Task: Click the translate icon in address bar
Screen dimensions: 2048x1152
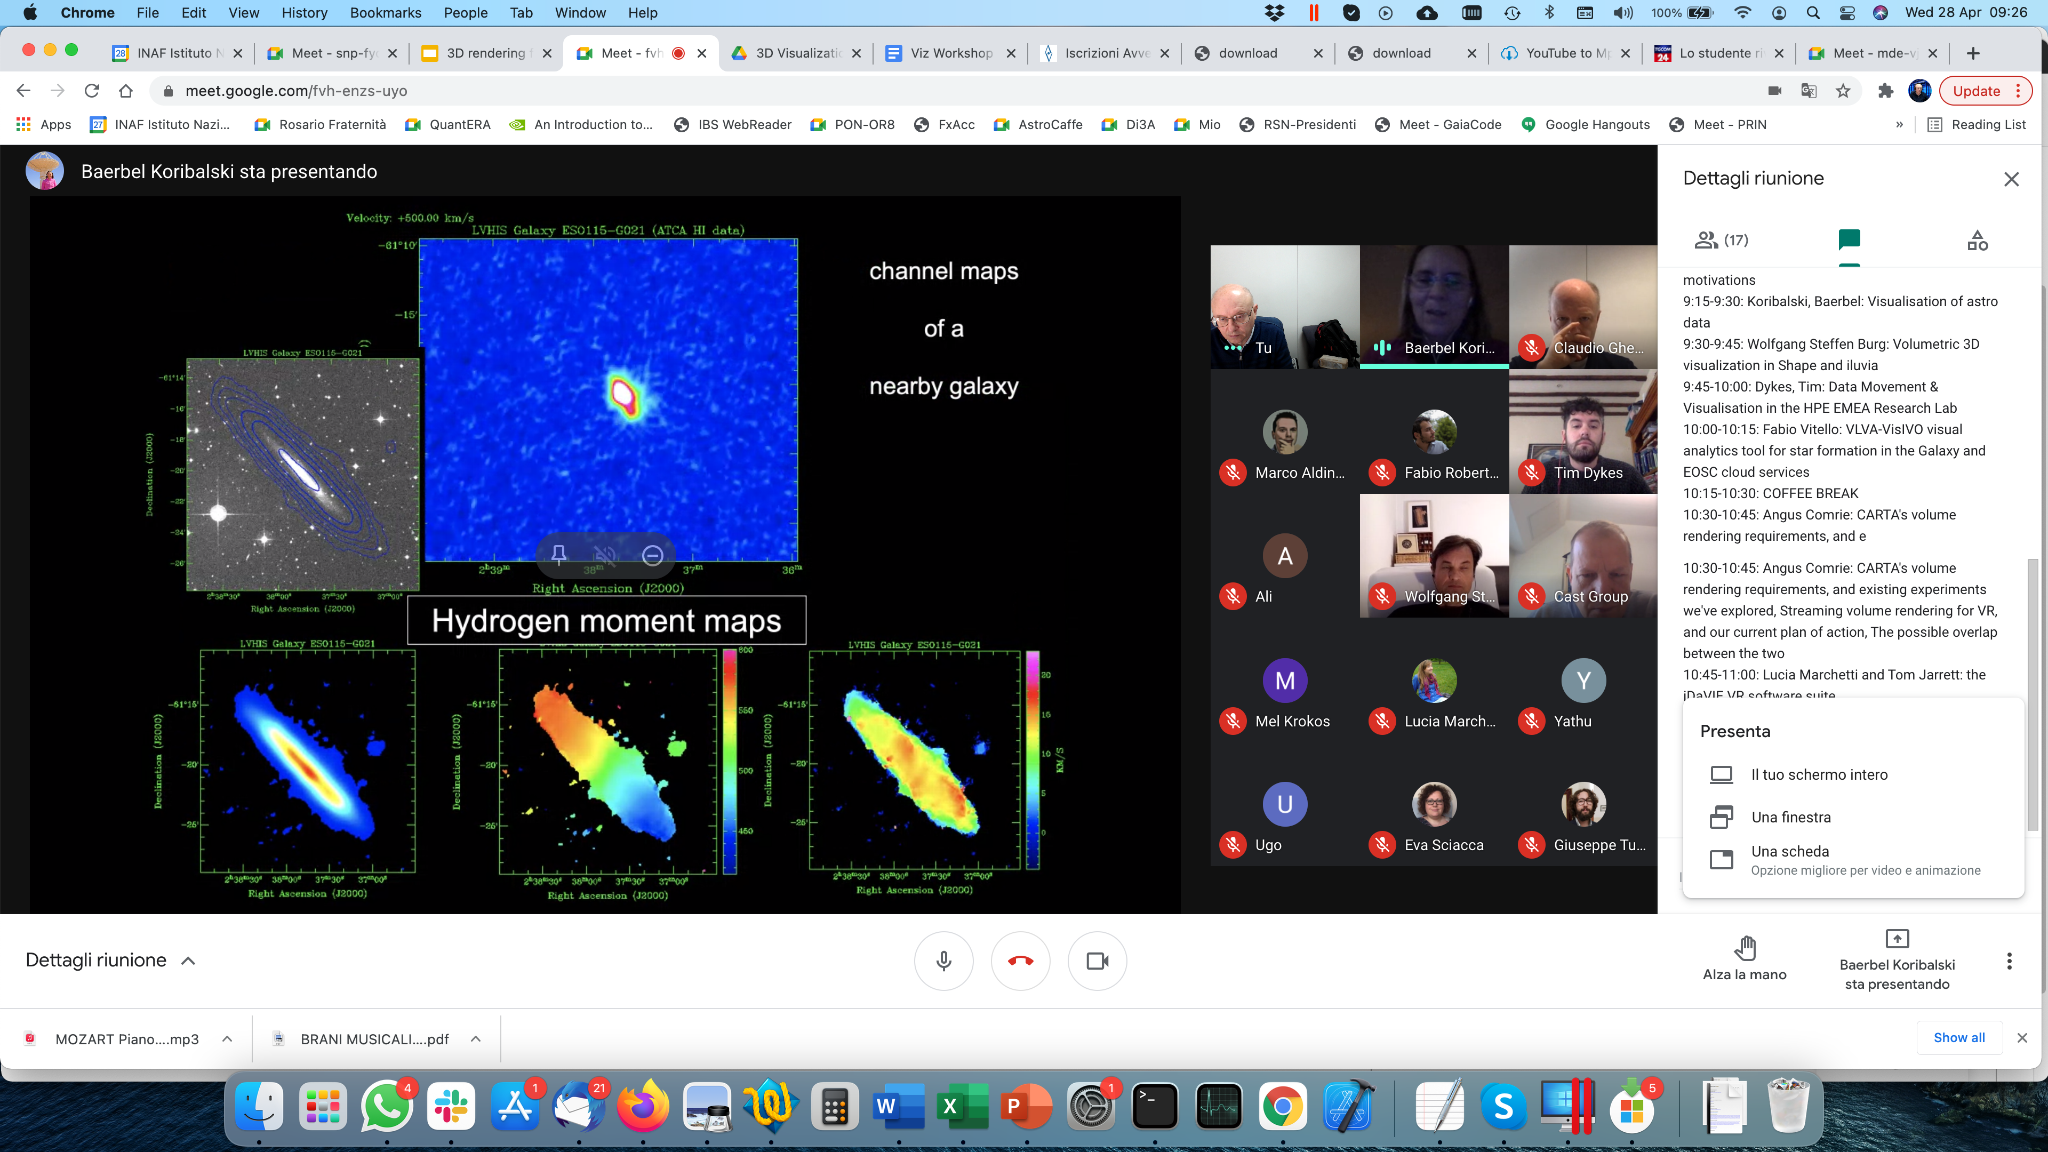Action: pos(1809,91)
